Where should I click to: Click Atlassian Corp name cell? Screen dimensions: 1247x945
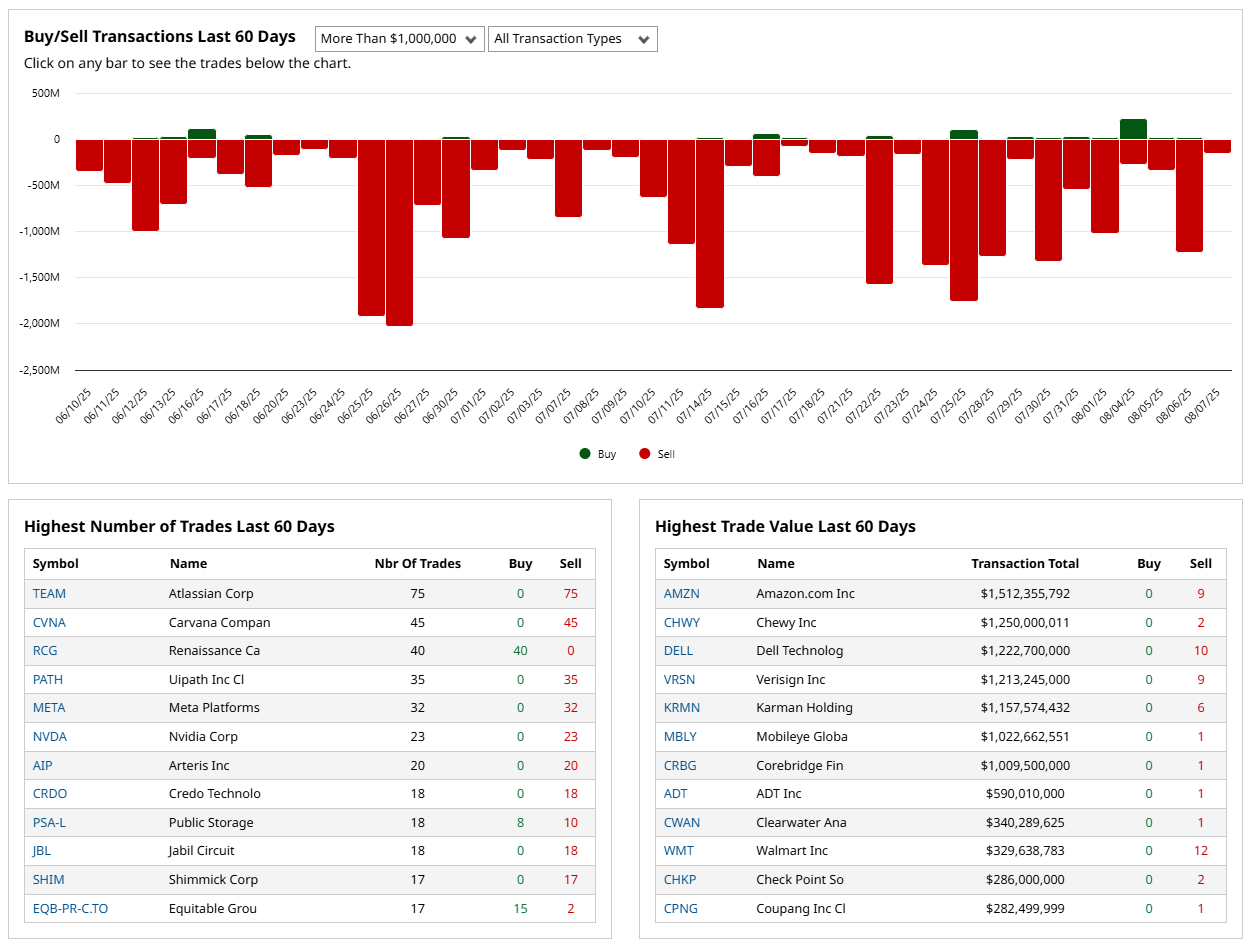[211, 594]
